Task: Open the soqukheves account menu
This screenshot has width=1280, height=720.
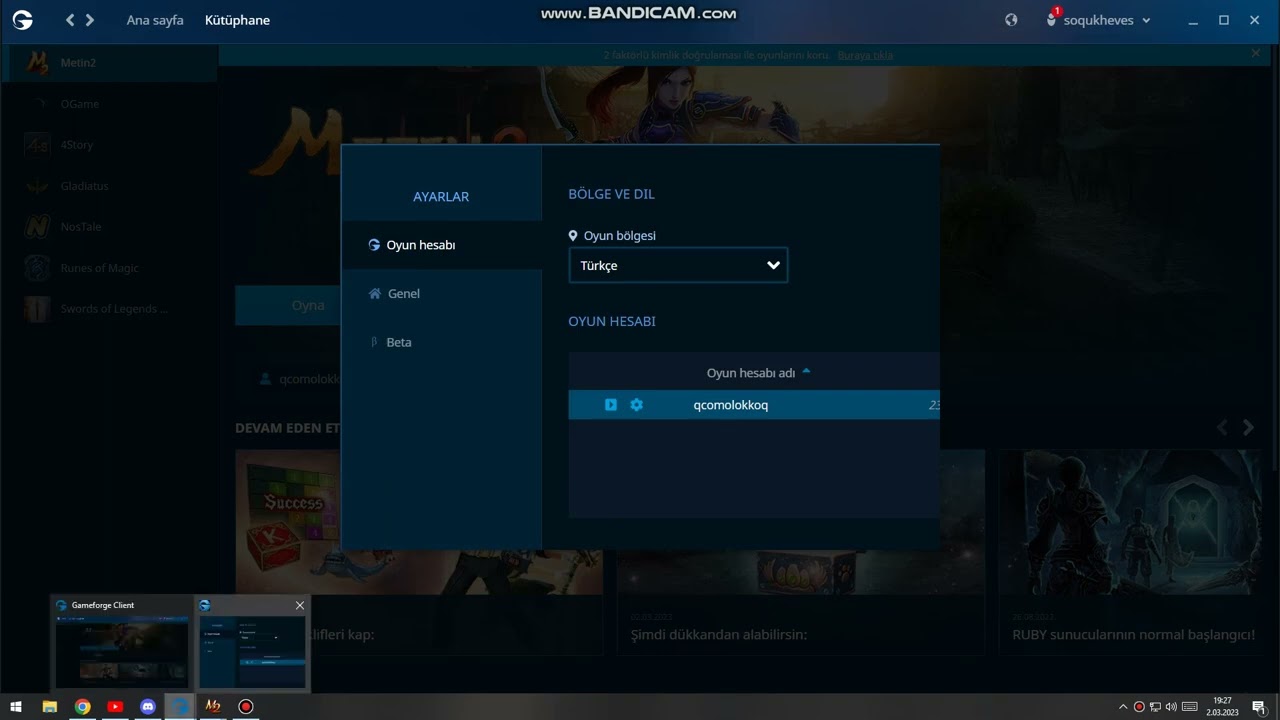Action: pyautogui.click(x=1106, y=20)
